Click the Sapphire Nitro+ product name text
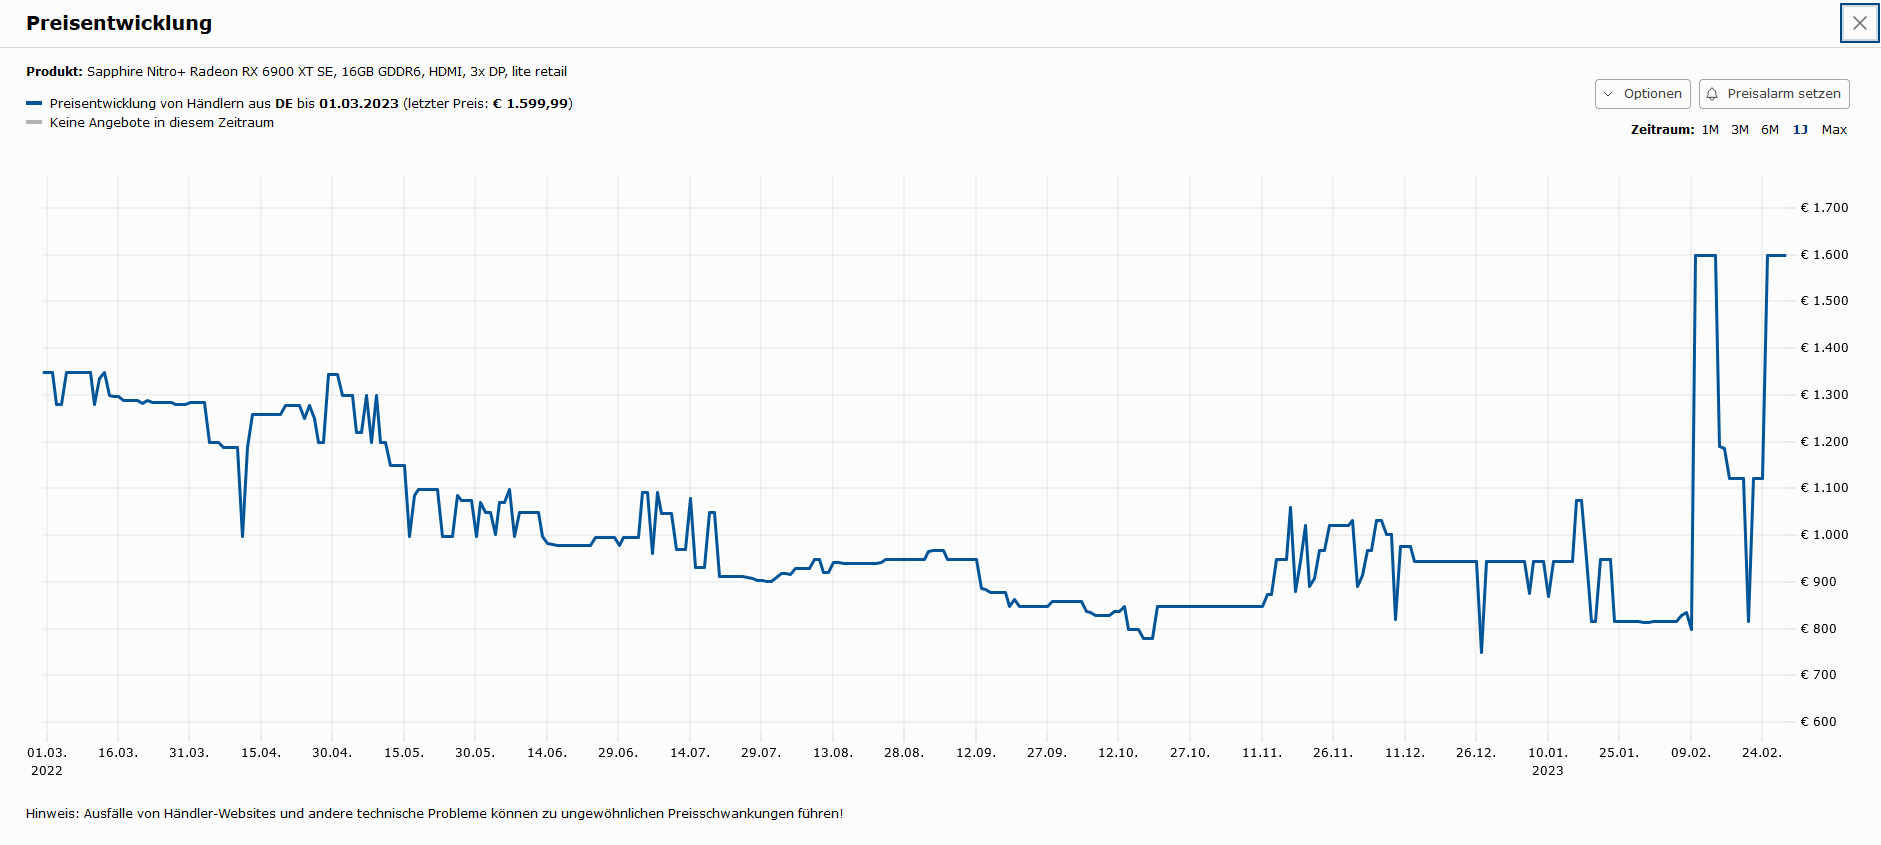 point(327,72)
